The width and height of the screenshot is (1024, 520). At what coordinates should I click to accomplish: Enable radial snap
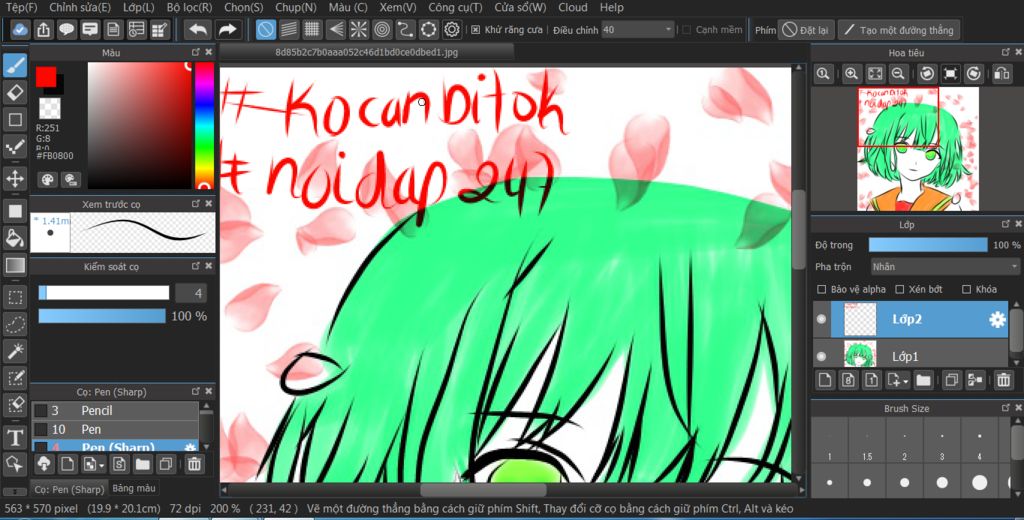[x=359, y=29]
